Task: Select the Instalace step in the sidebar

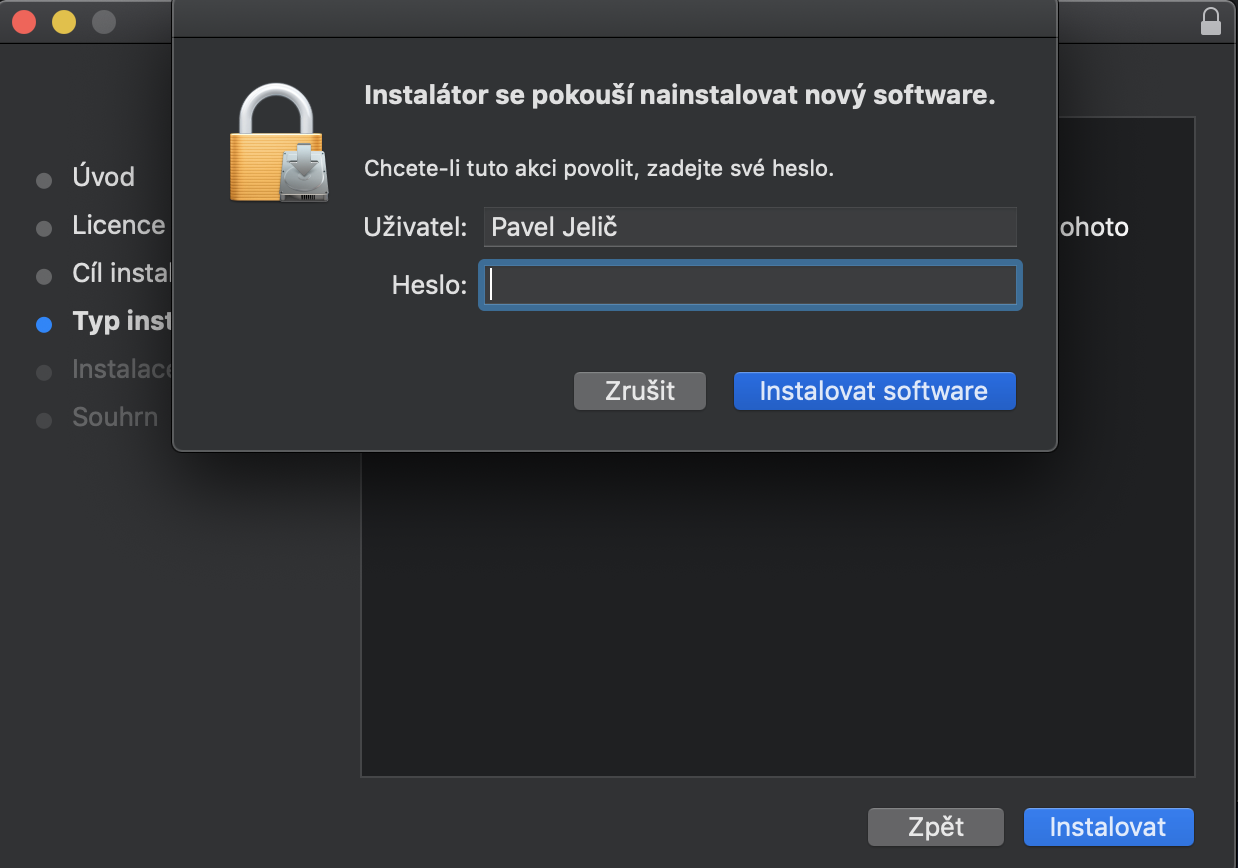Action: [122, 369]
